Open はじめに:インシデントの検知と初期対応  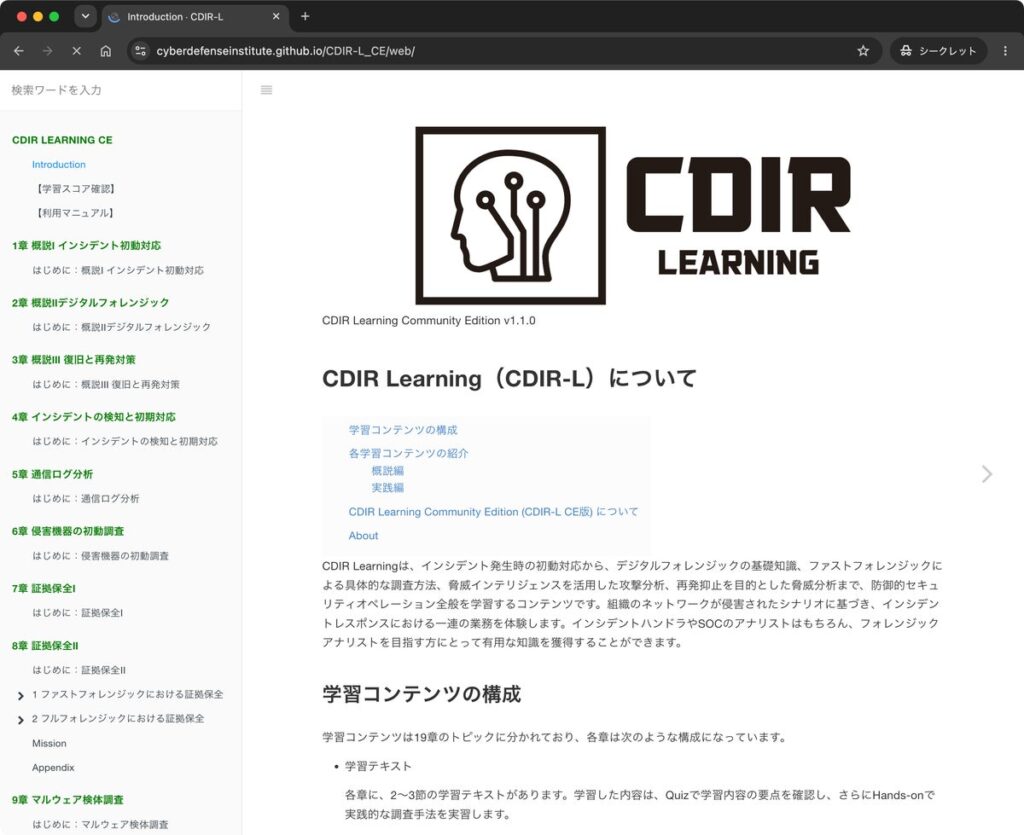coord(125,441)
